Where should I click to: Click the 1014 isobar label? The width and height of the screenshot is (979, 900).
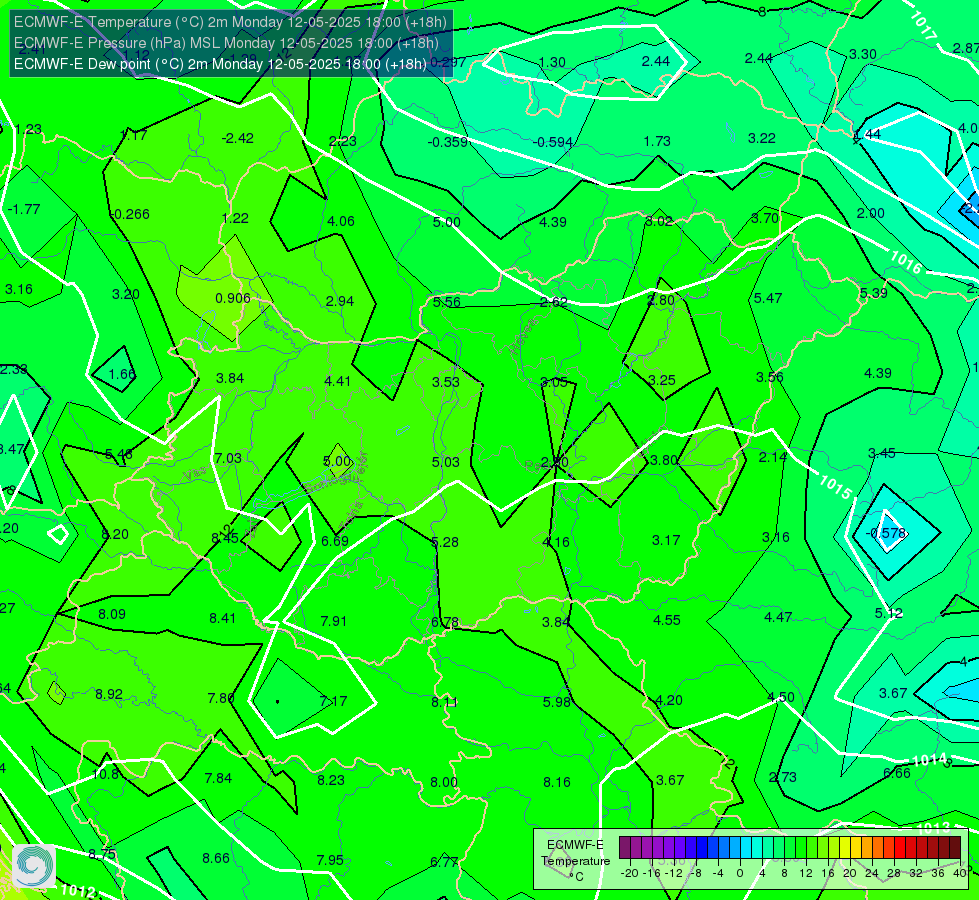(930, 761)
